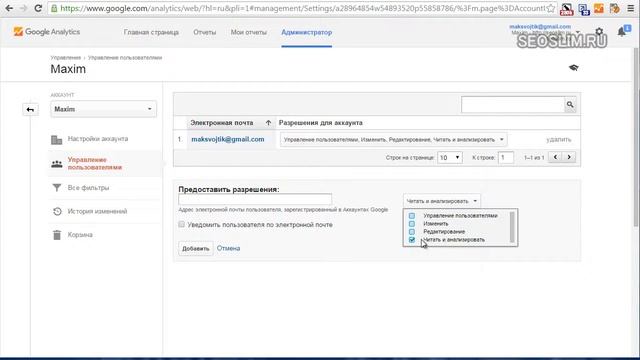
Task: Click the trash bin icon
Action: (57, 235)
